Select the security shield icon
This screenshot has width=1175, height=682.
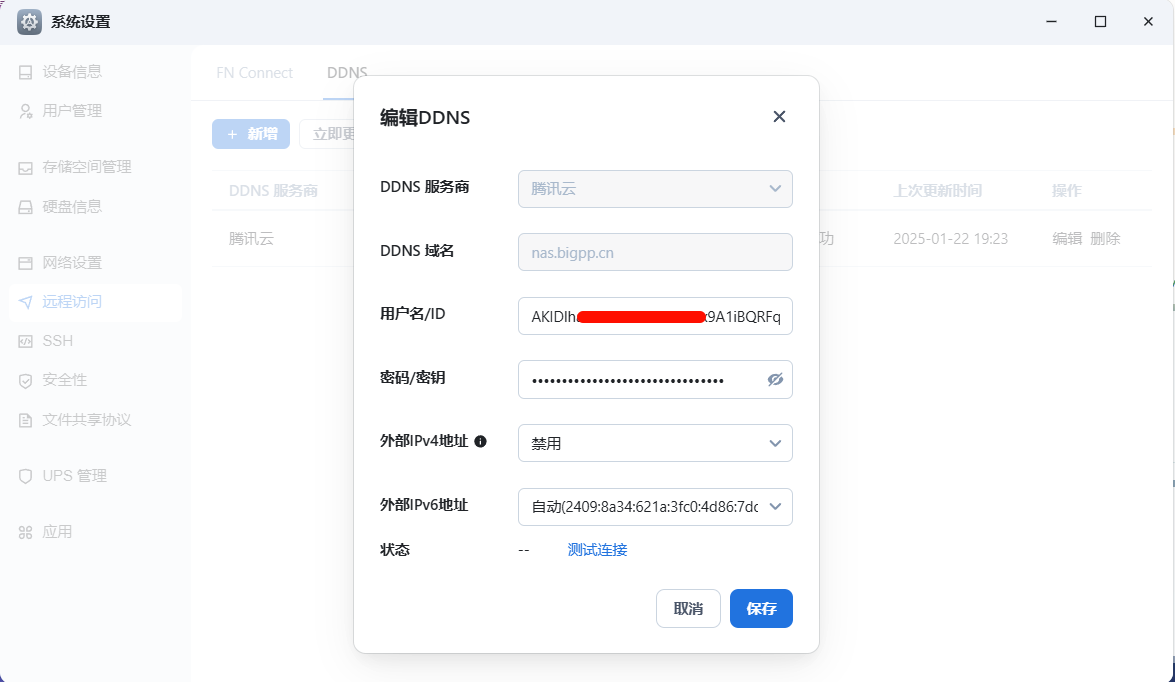[x=26, y=380]
